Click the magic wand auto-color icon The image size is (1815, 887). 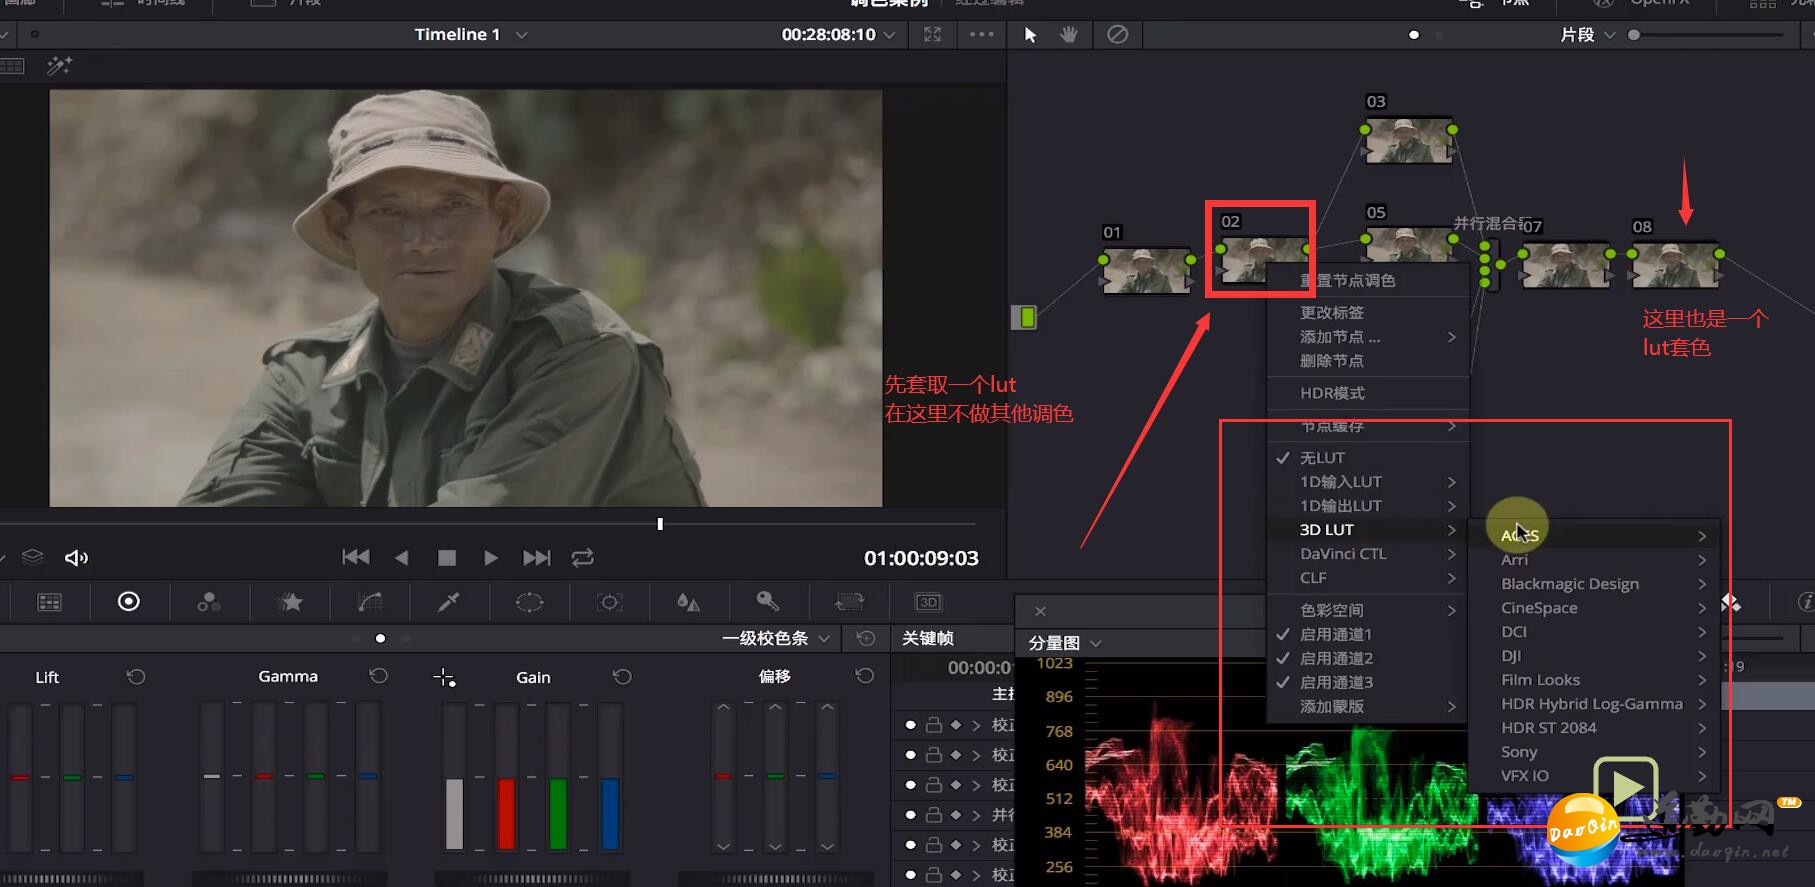coord(59,66)
